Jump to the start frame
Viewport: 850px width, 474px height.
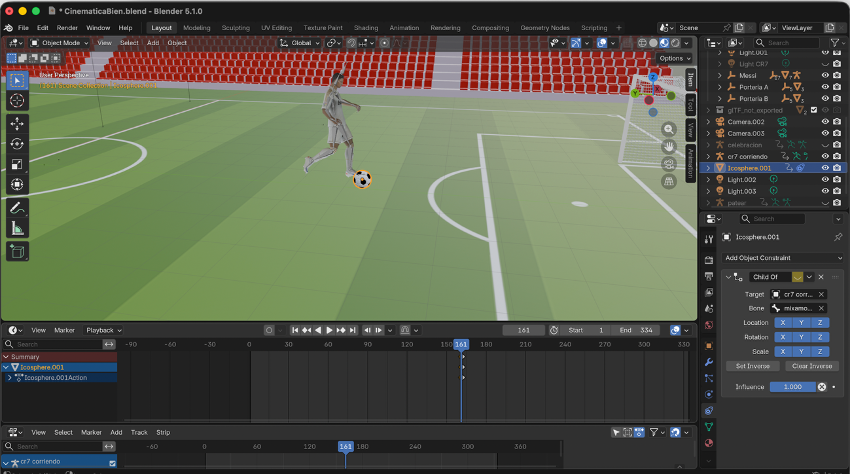pos(295,330)
